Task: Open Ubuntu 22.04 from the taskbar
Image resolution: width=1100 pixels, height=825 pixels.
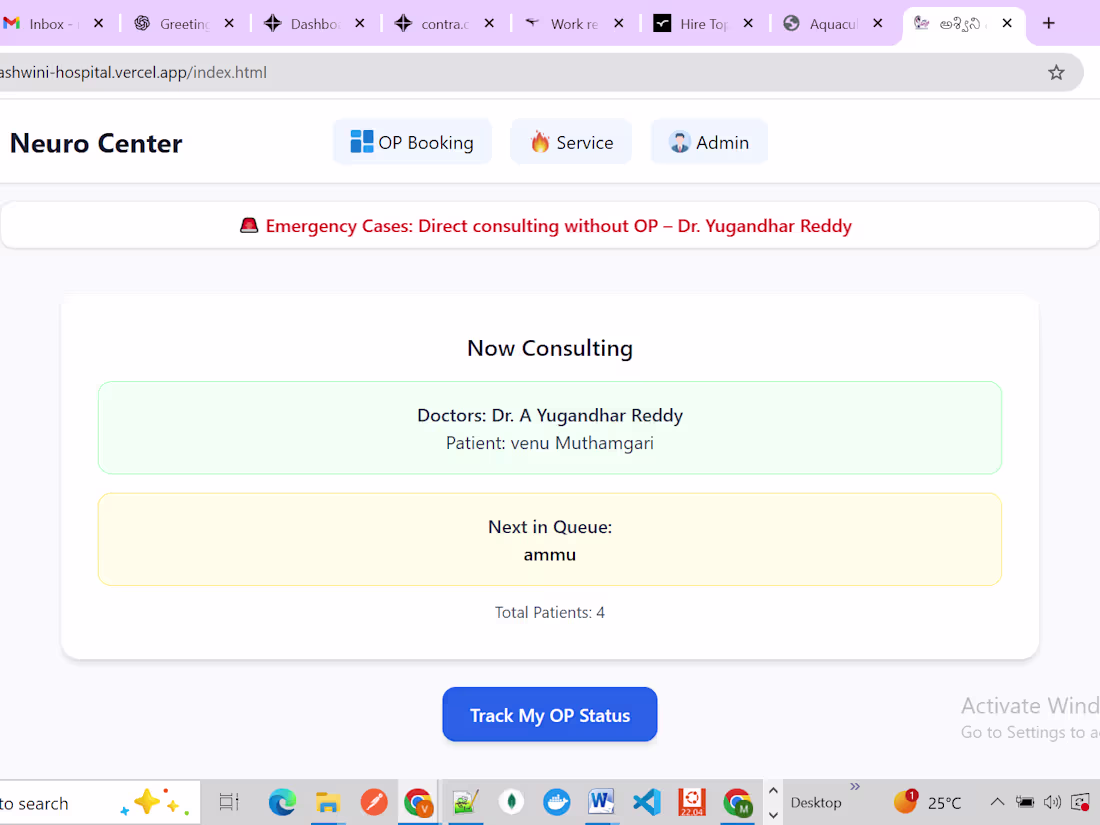Action: [692, 802]
